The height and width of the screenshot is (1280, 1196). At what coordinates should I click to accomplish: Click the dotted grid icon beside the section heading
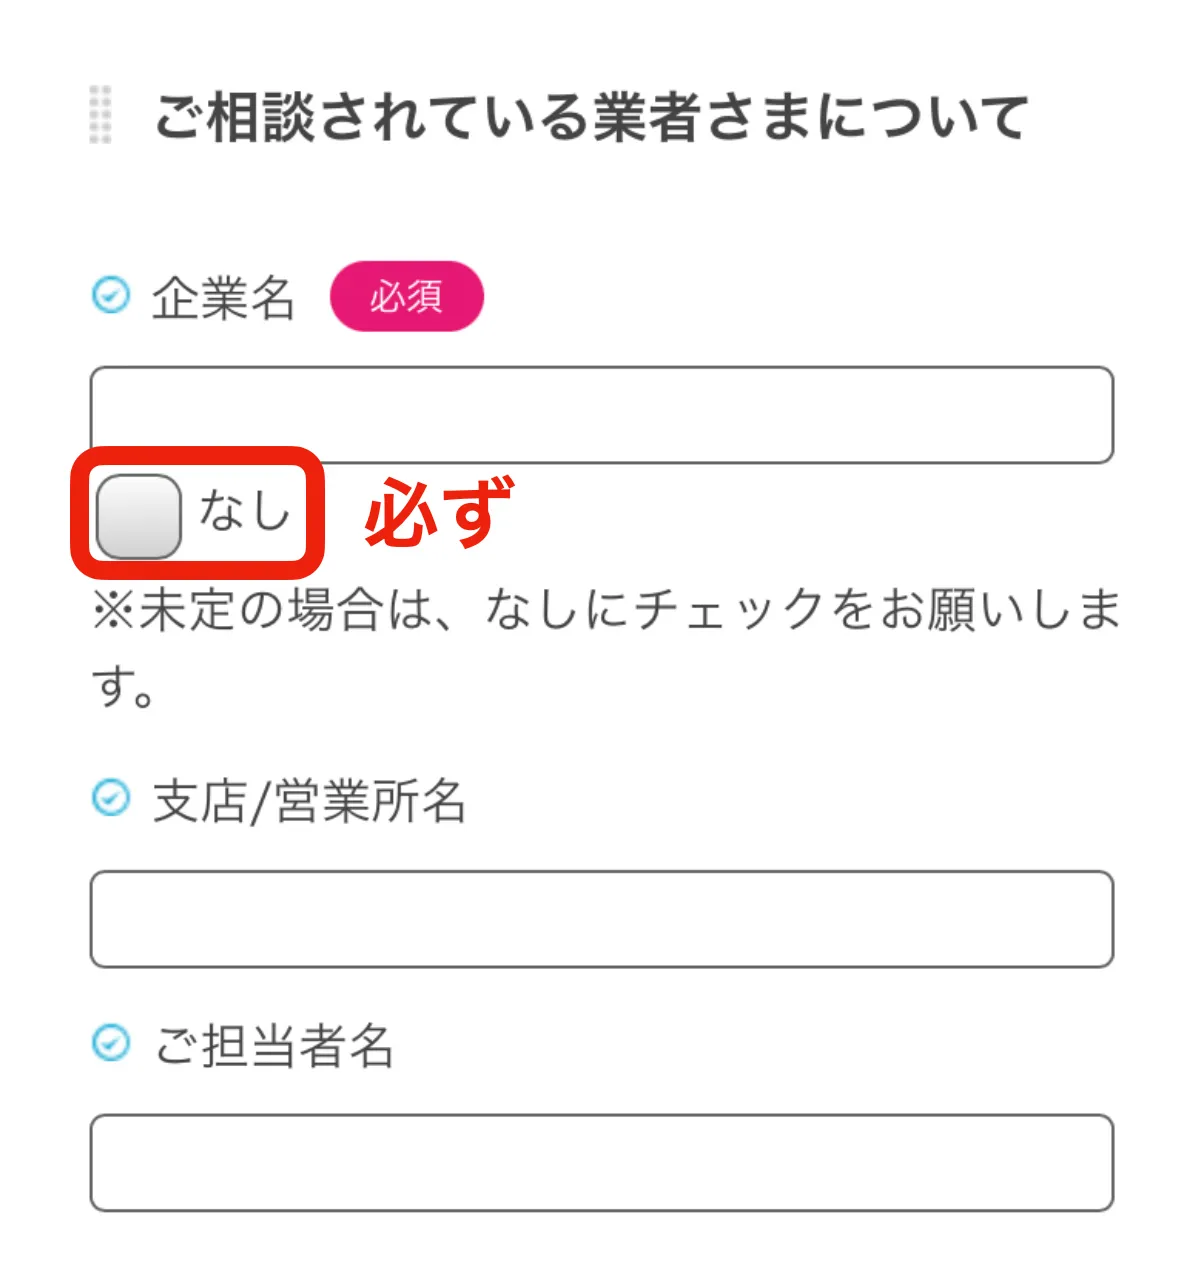click(100, 112)
